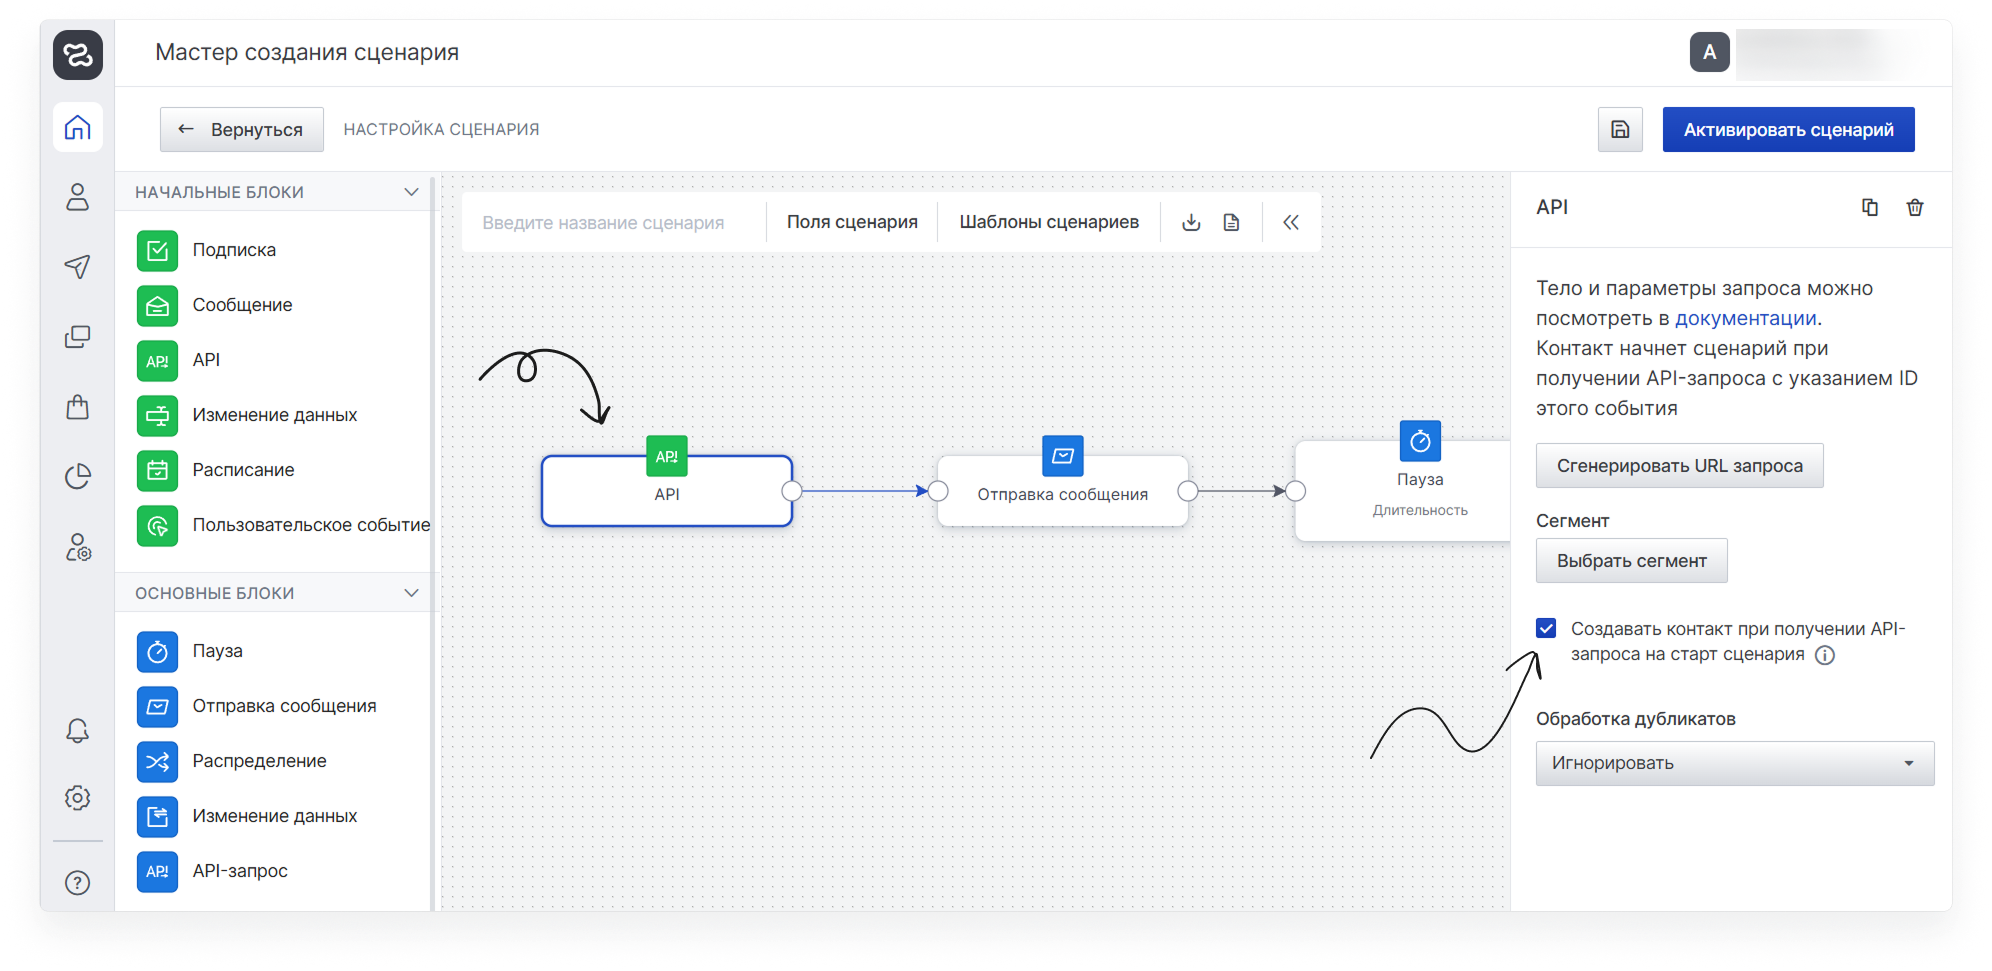Click Сгенерировать URL запроса button
Viewport: 1992px width, 971px height.
(x=1679, y=466)
